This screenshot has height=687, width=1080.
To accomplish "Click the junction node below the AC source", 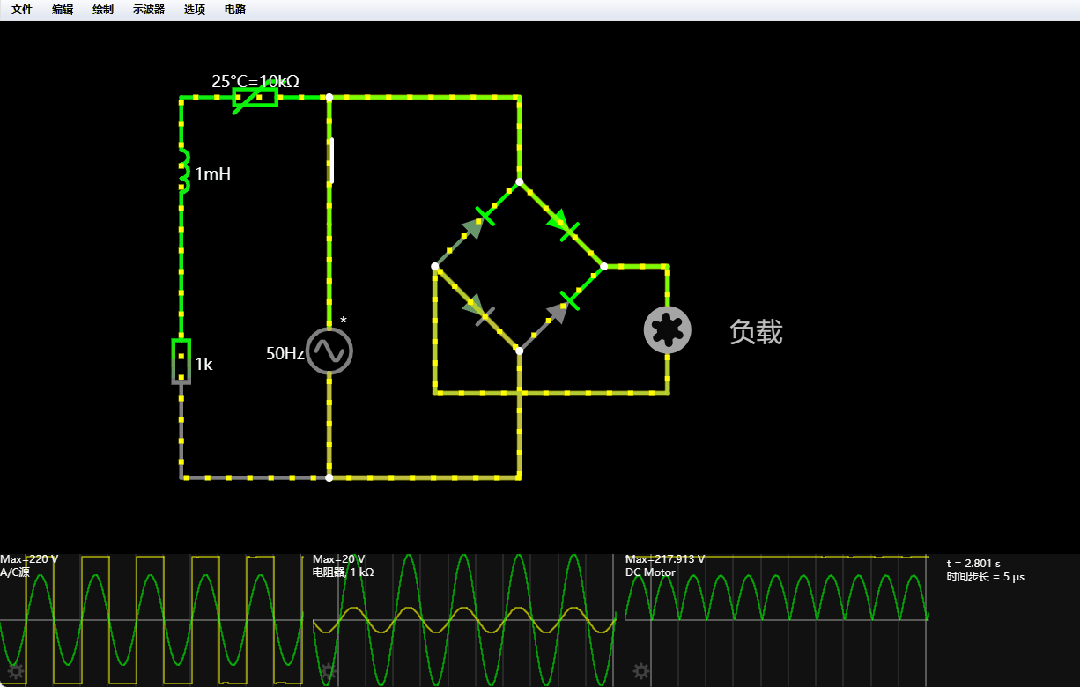I will (329, 478).
